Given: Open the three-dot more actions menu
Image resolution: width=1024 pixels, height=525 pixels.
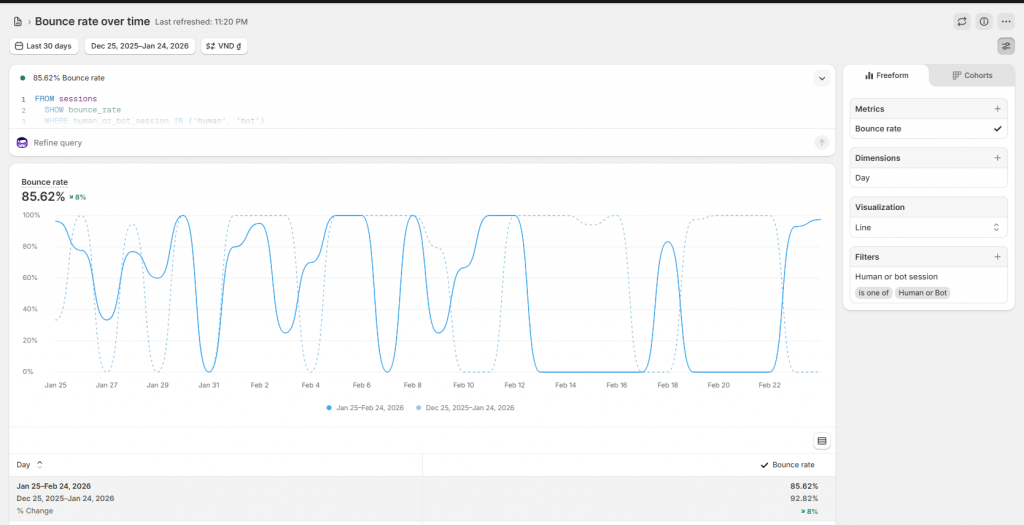Looking at the screenshot, I should pyautogui.click(x=1006, y=22).
